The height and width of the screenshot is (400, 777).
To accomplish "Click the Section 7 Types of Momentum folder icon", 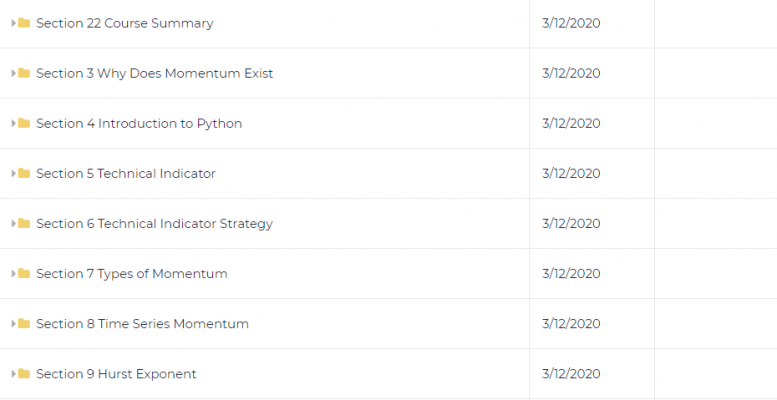I will tap(24, 273).
